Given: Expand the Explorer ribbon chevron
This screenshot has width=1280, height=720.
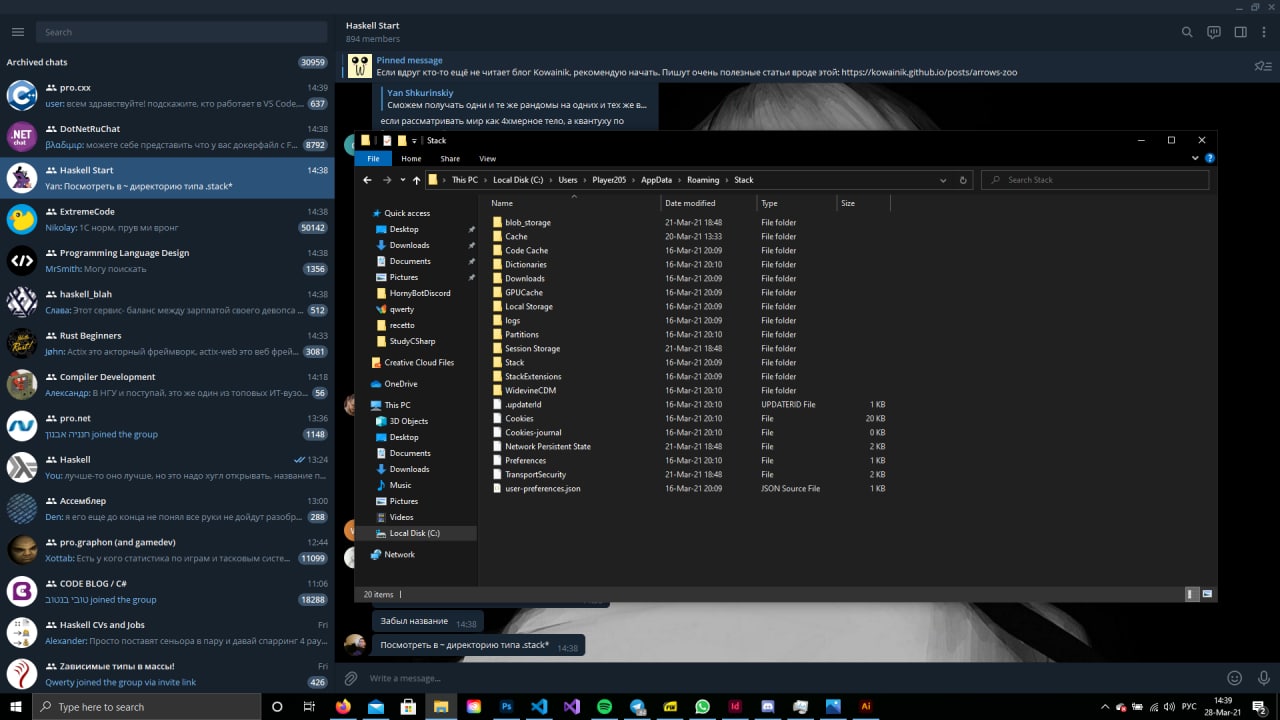Looking at the screenshot, I should 1196,158.
